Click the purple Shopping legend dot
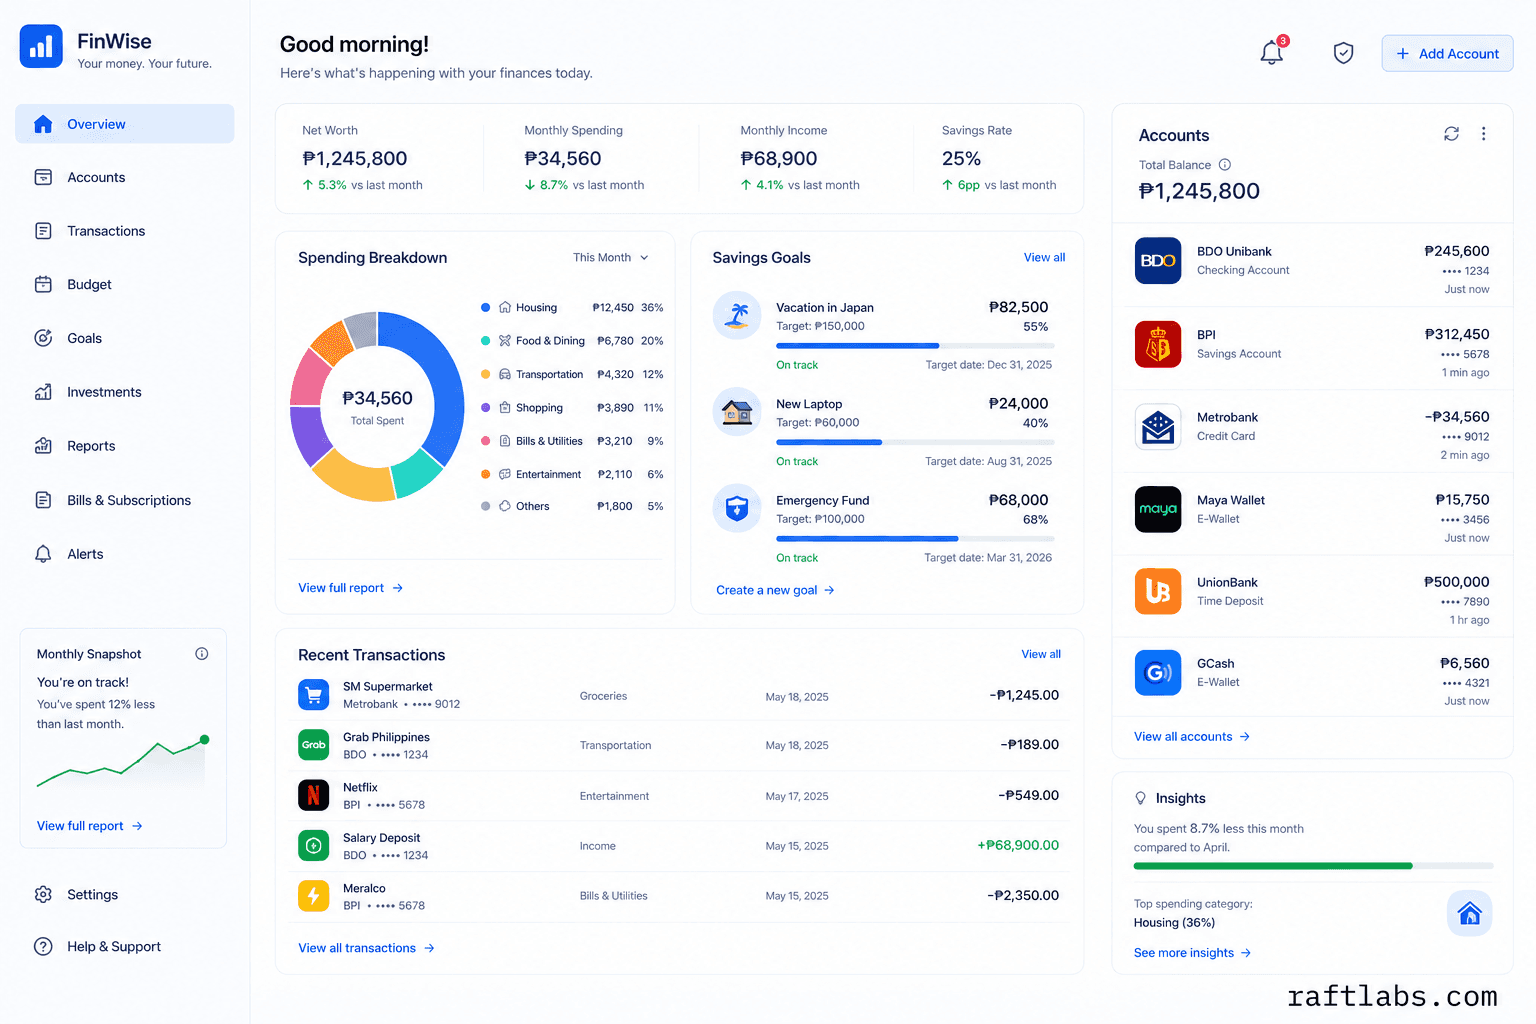This screenshot has height=1024, width=1536. coord(485,408)
